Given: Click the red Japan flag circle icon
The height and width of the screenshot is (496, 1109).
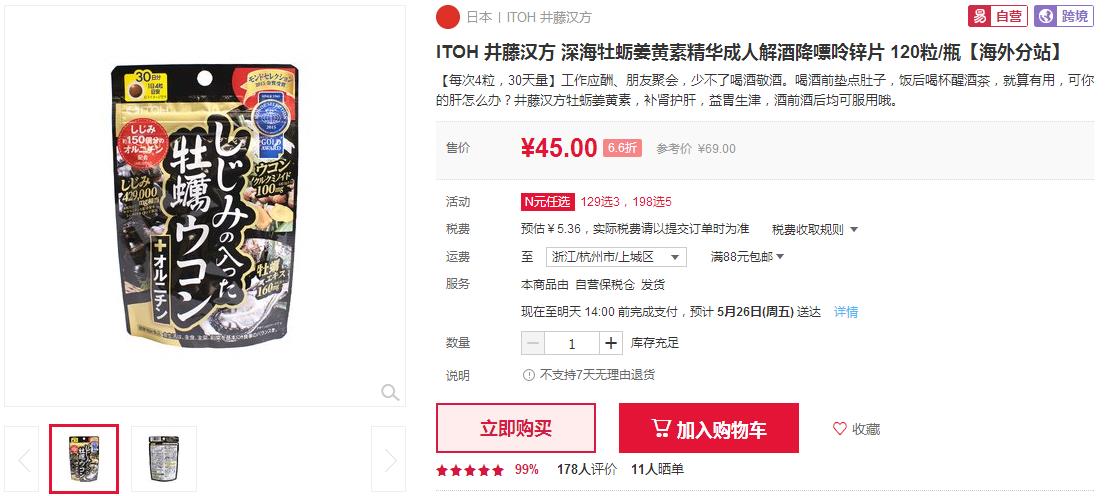Looking at the screenshot, I should pos(448,17).
